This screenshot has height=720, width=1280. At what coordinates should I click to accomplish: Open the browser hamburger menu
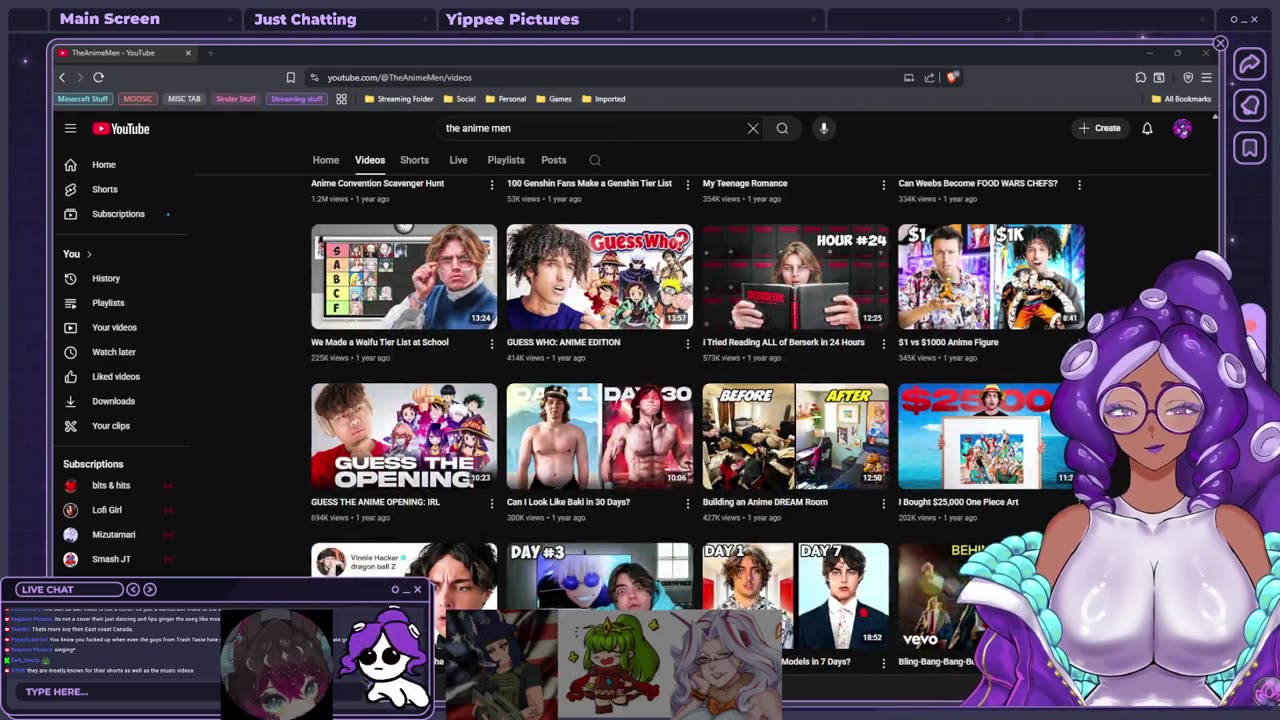point(1206,77)
